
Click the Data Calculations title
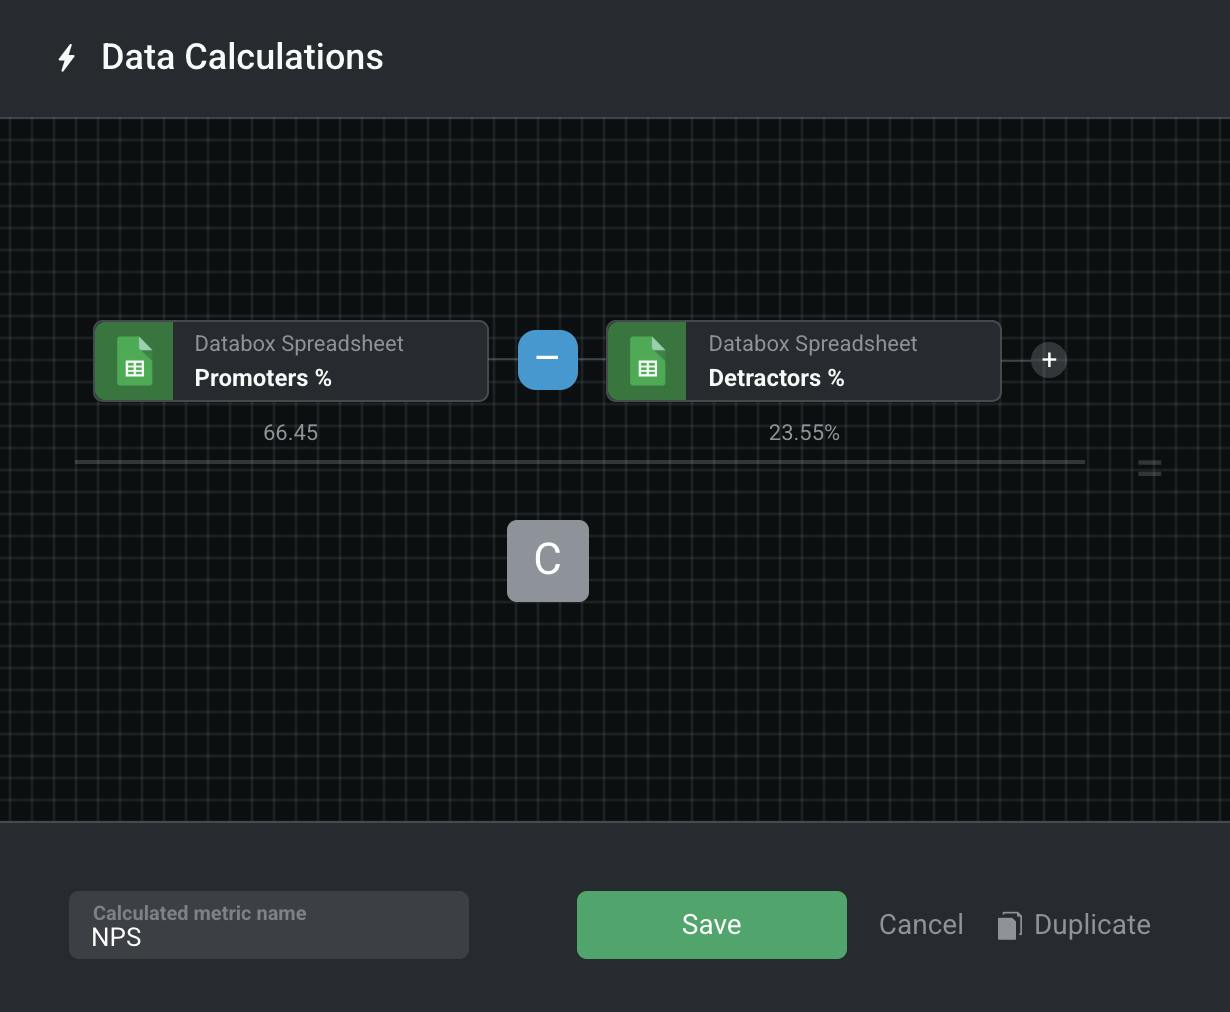[x=243, y=57]
